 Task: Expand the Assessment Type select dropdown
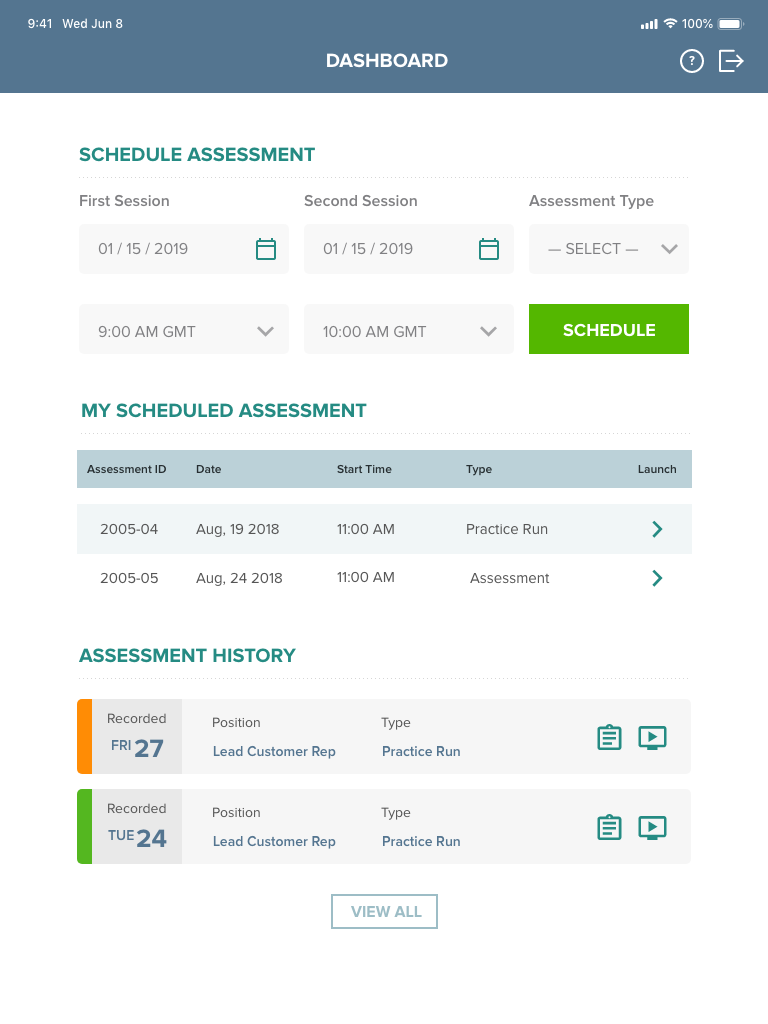coord(608,249)
